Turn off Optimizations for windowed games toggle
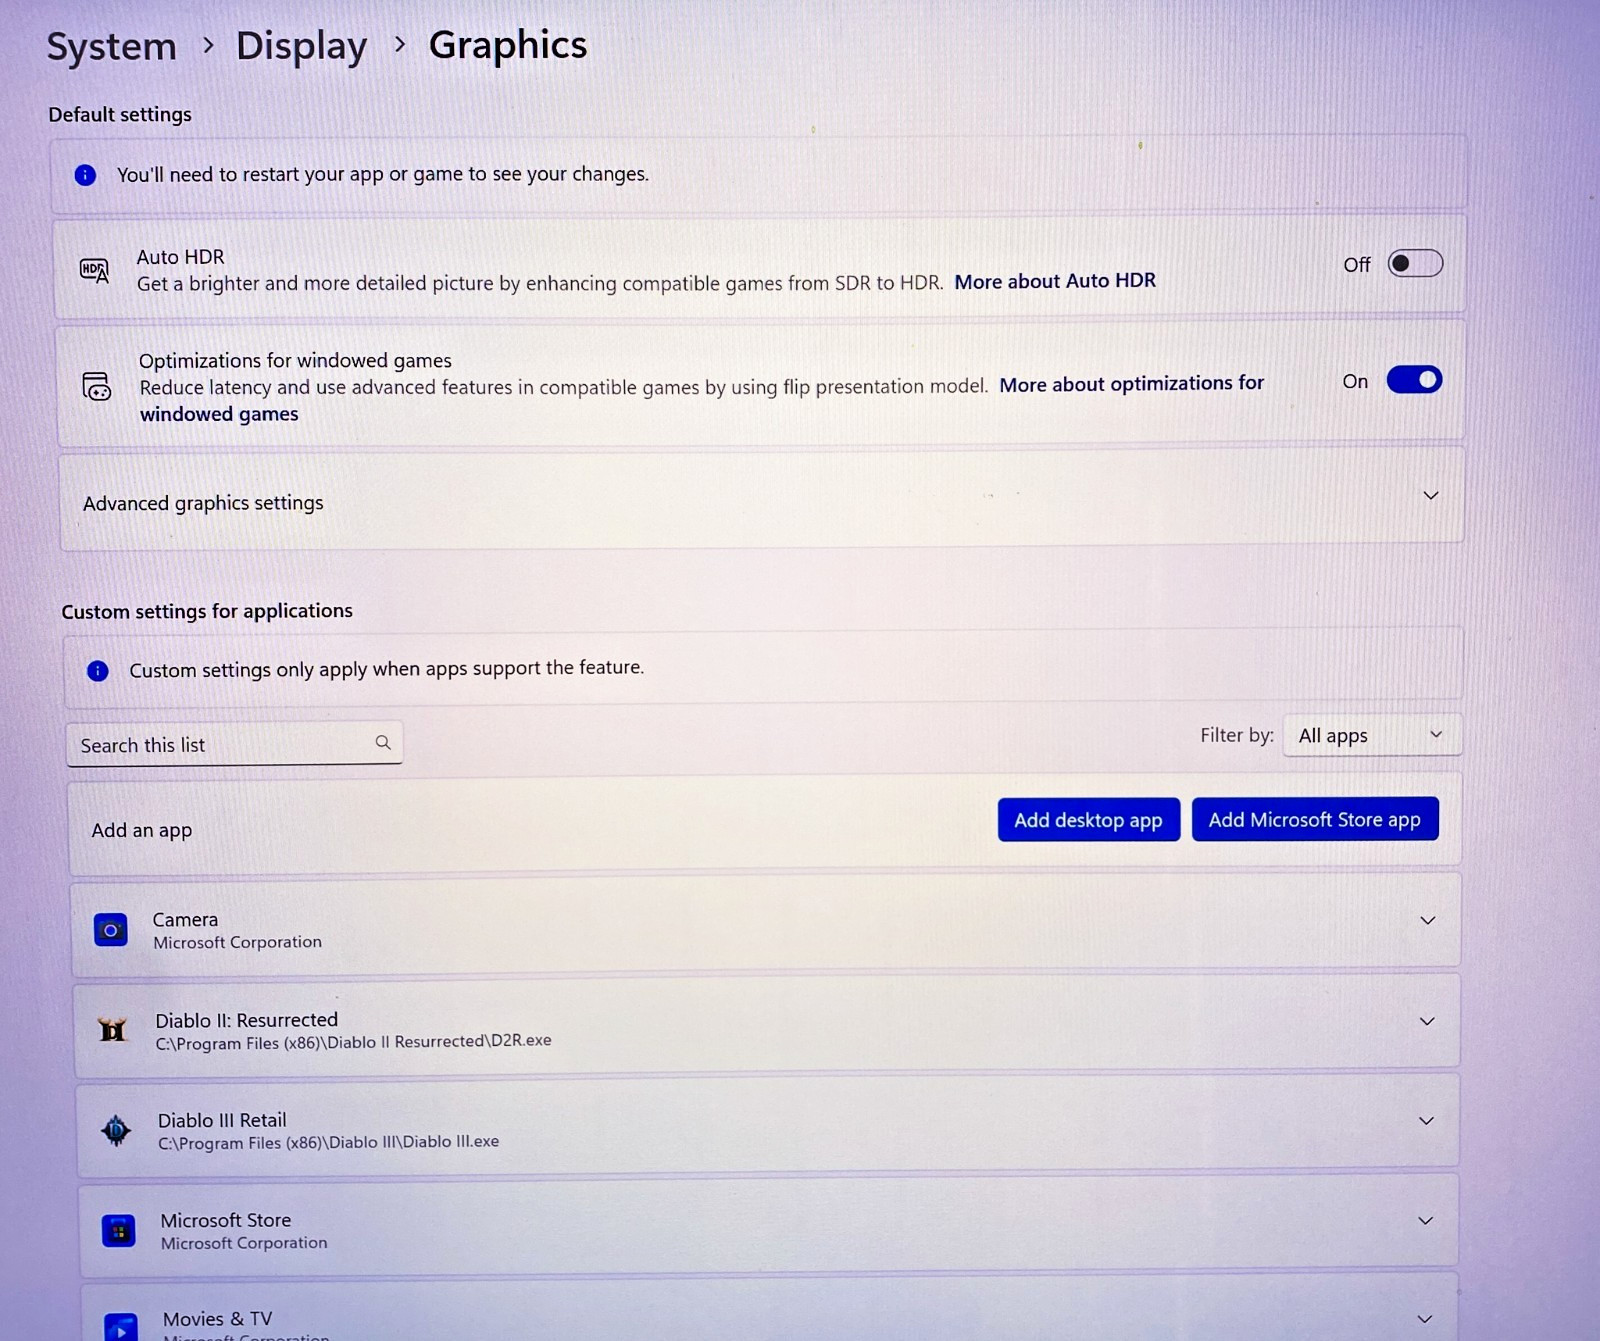 point(1414,380)
